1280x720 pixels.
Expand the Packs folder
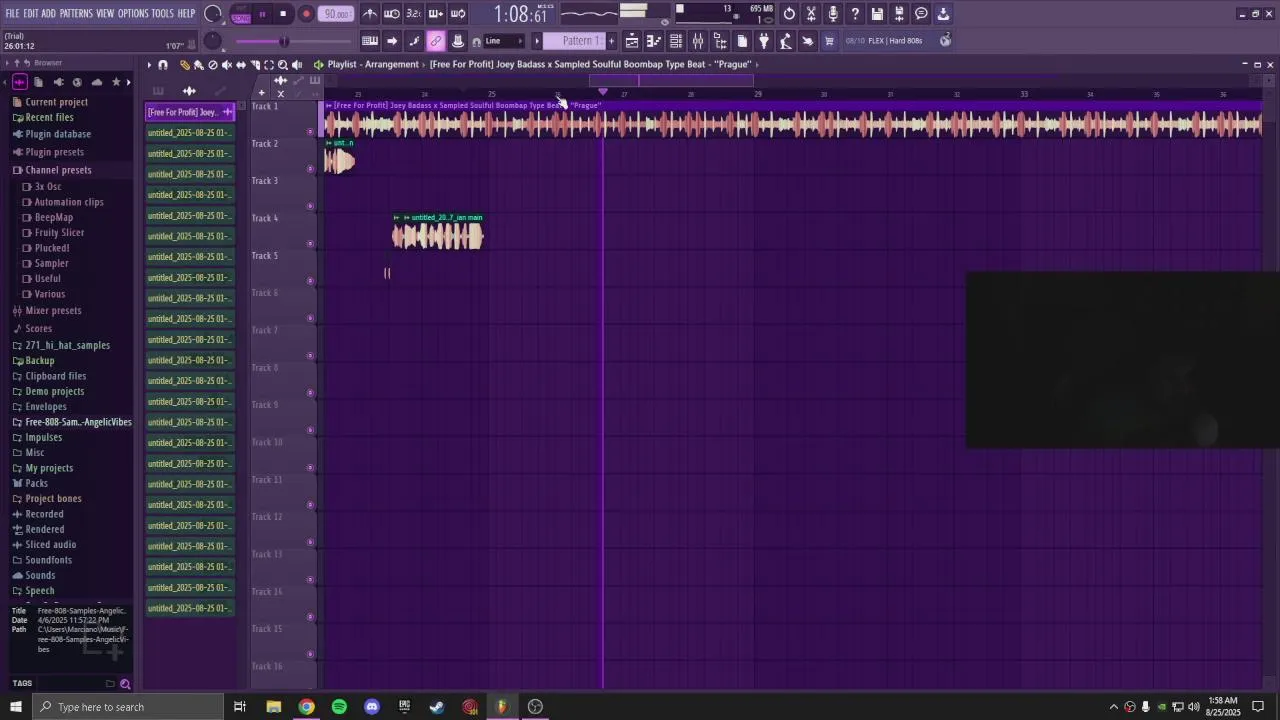(x=36, y=483)
